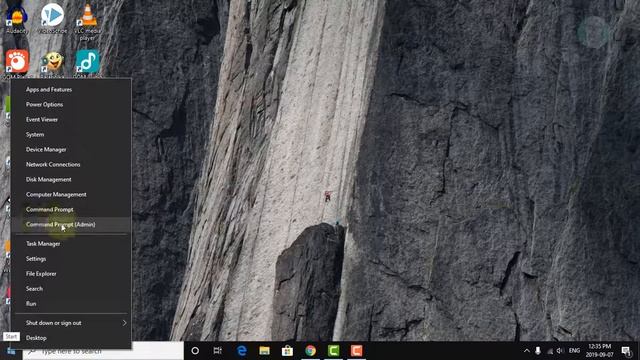Launch Device Manager
The height and width of the screenshot is (360, 640).
click(x=71, y=149)
